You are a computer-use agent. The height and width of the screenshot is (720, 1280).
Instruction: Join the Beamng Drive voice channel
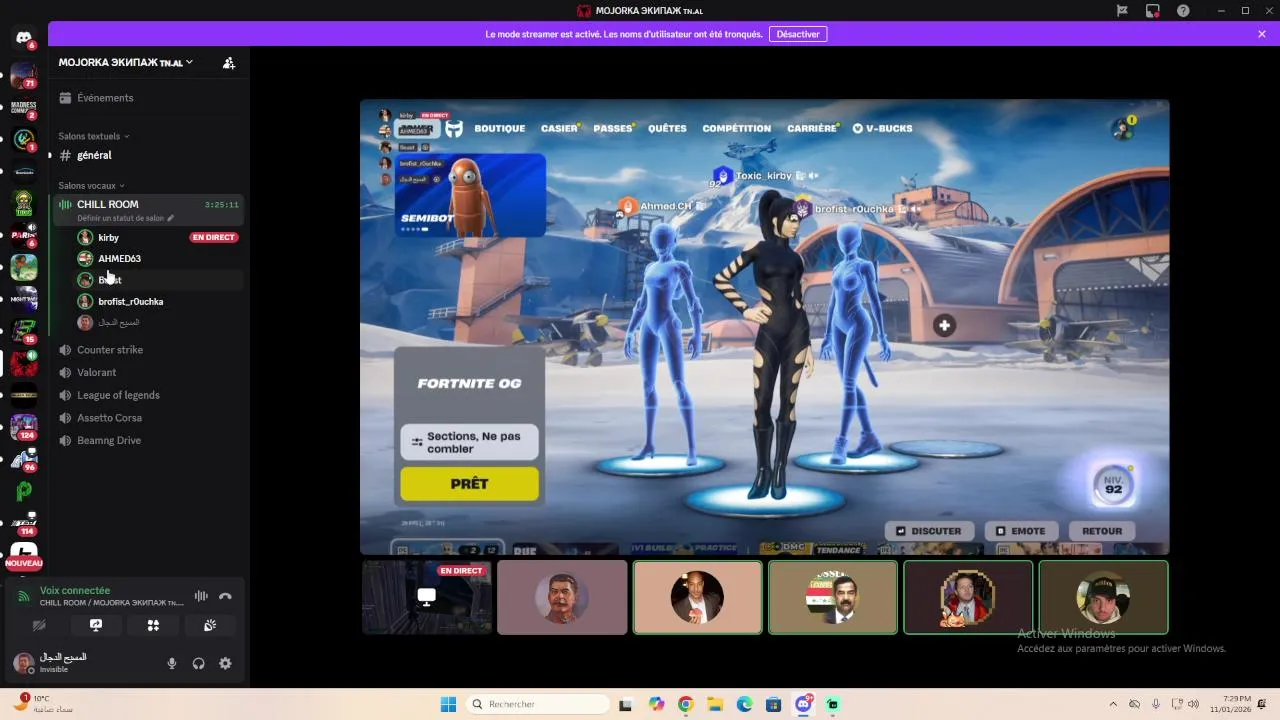147,440
